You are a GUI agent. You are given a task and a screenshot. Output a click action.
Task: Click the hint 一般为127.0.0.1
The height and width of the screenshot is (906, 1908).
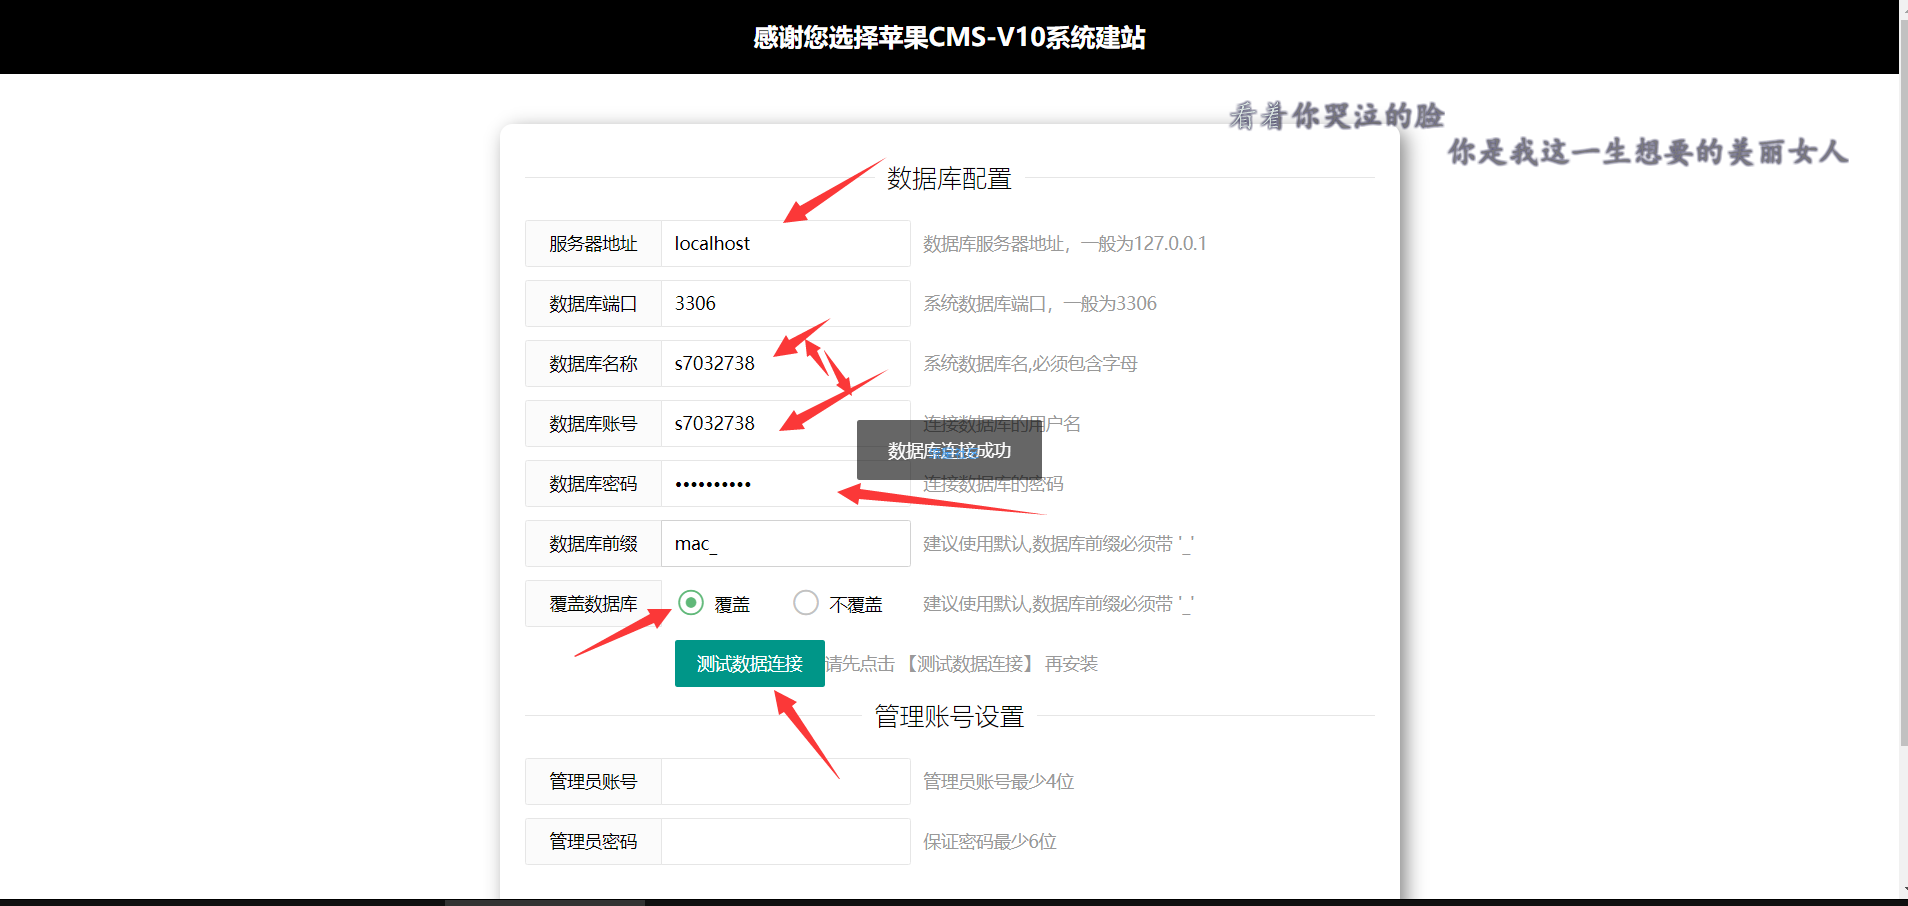(1143, 243)
